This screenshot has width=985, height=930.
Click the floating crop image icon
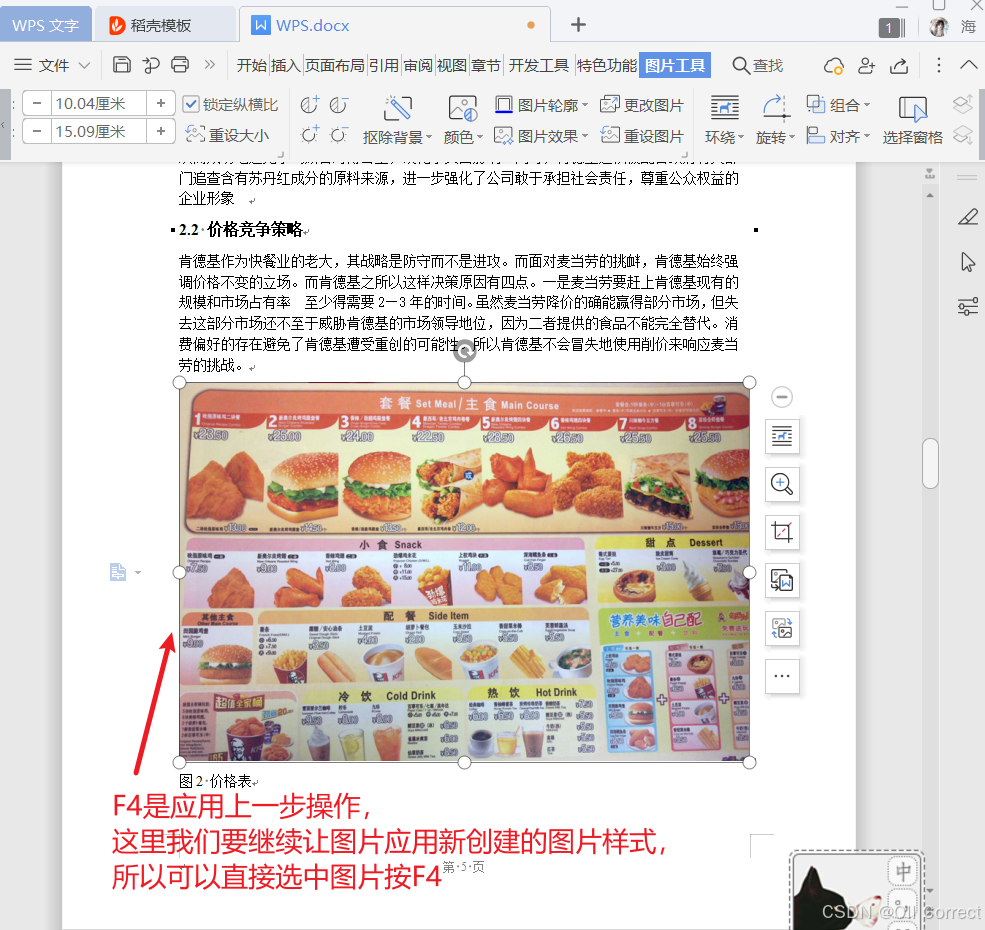click(781, 532)
